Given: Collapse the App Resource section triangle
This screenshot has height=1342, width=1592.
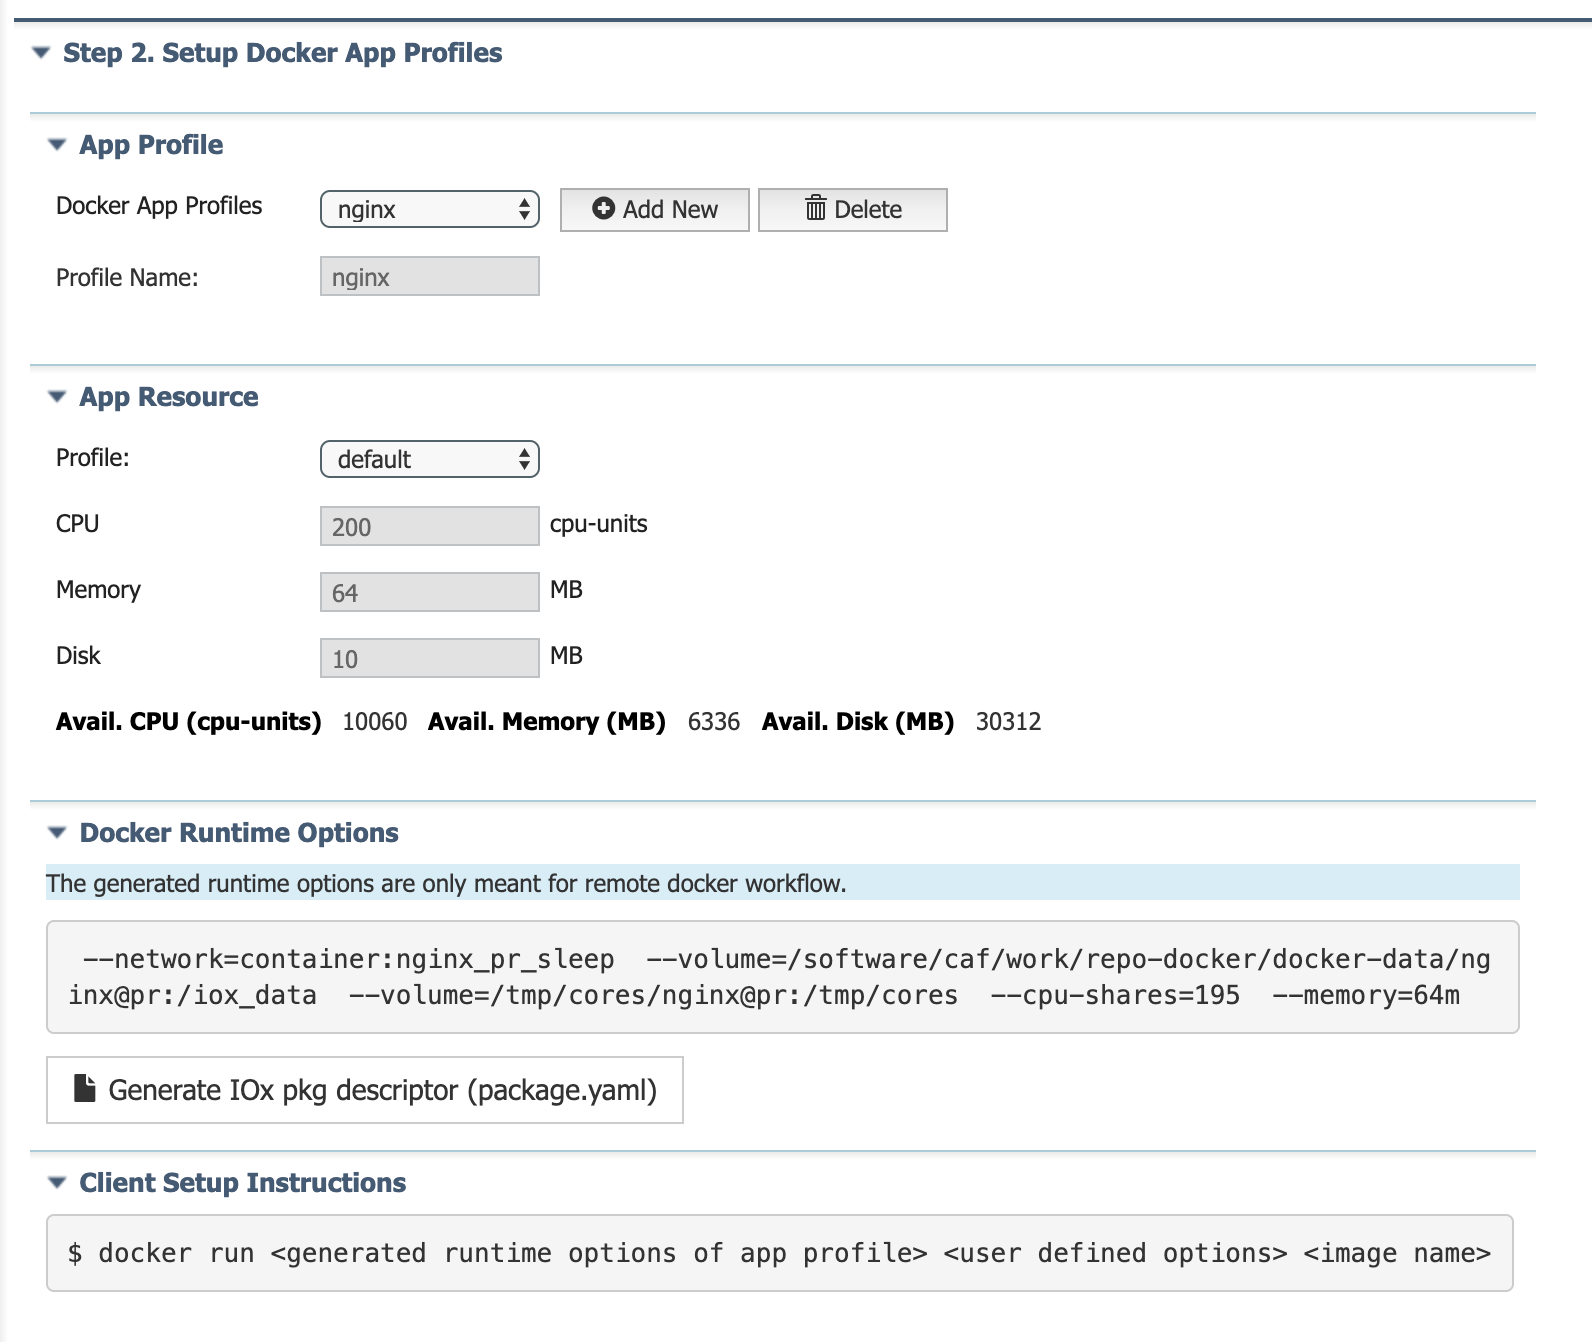Looking at the screenshot, I should (x=57, y=397).
